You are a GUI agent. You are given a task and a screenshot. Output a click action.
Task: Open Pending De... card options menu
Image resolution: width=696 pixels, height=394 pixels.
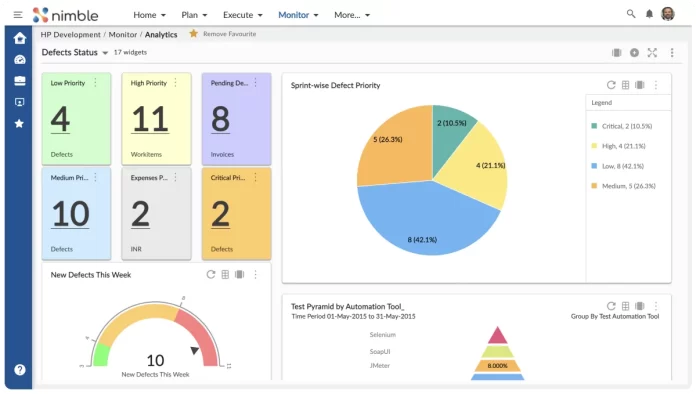(255, 83)
